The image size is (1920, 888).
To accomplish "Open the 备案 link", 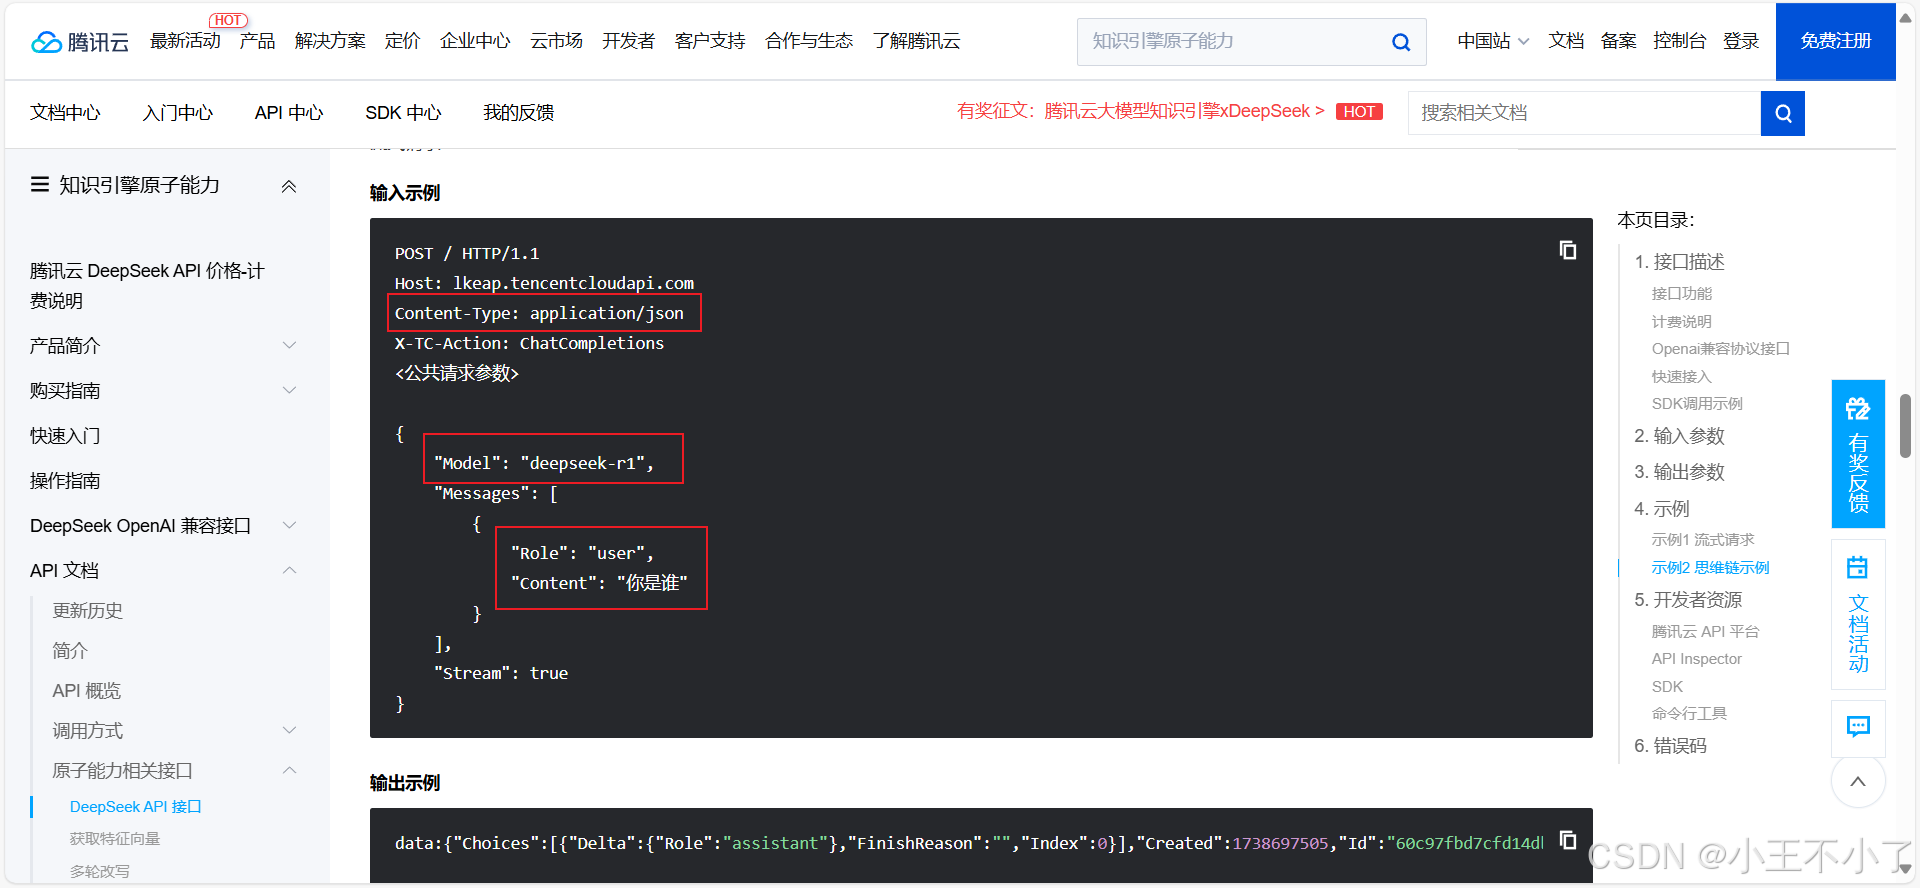I will click(x=1618, y=41).
